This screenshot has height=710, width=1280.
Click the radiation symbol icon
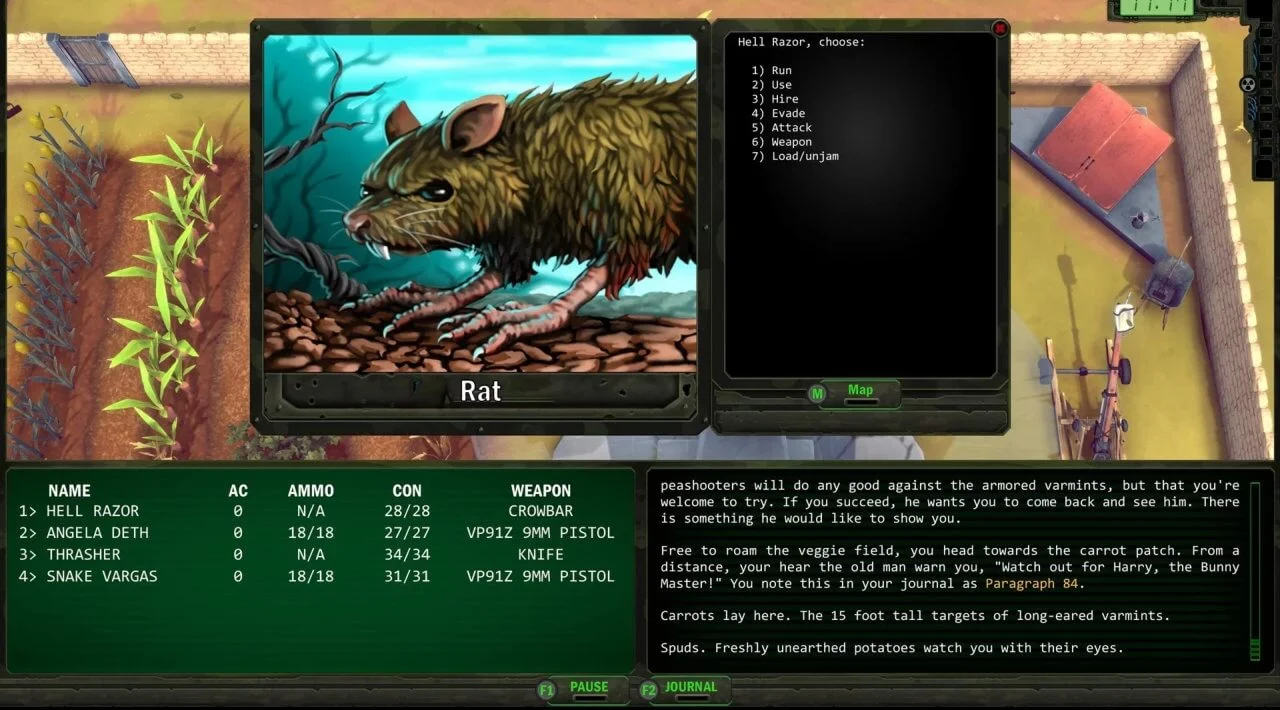click(x=1247, y=84)
